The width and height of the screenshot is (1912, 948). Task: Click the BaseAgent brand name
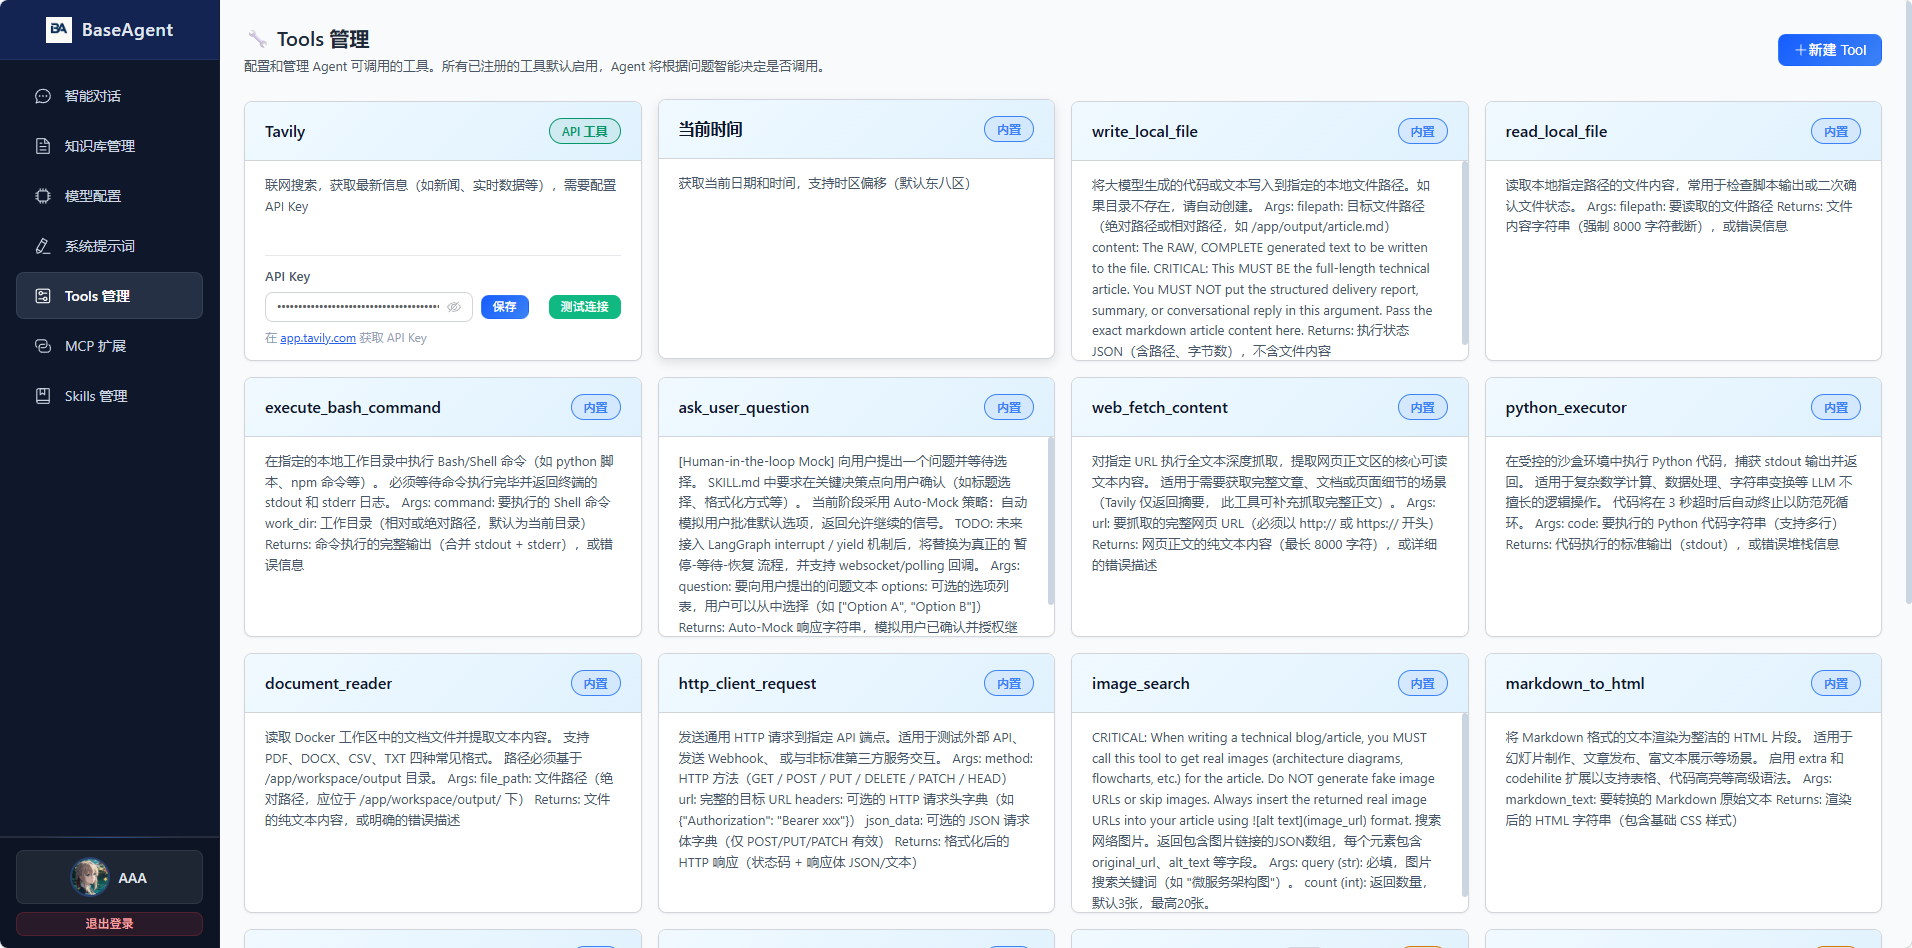tap(128, 30)
